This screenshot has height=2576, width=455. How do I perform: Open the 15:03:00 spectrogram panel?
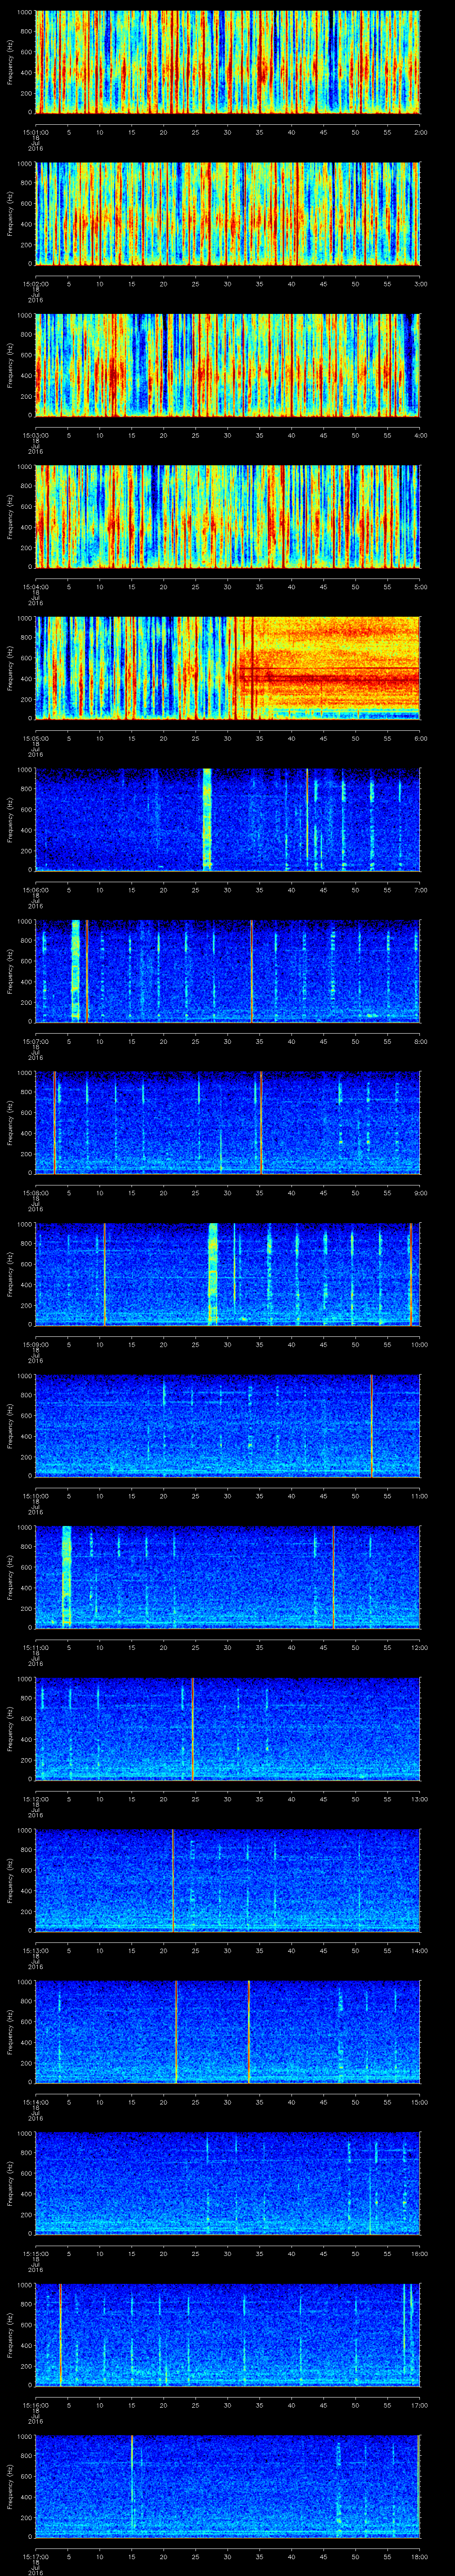228,365
